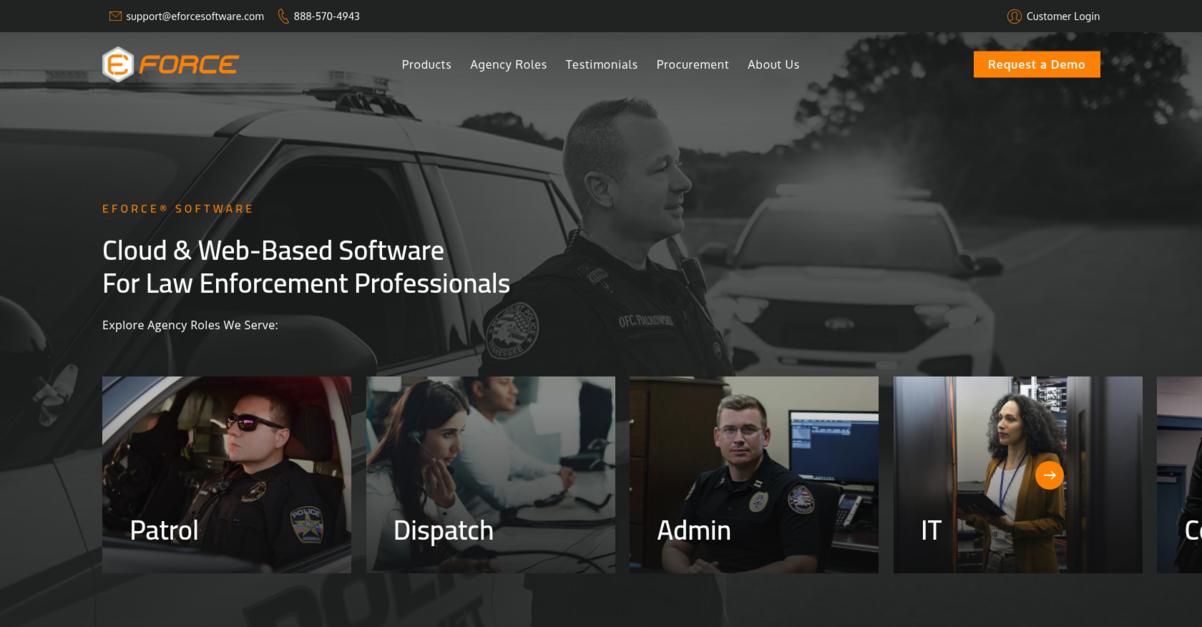Click the Explore Agency Roles We Serve text
Image resolution: width=1202 pixels, height=627 pixels.
(190, 325)
